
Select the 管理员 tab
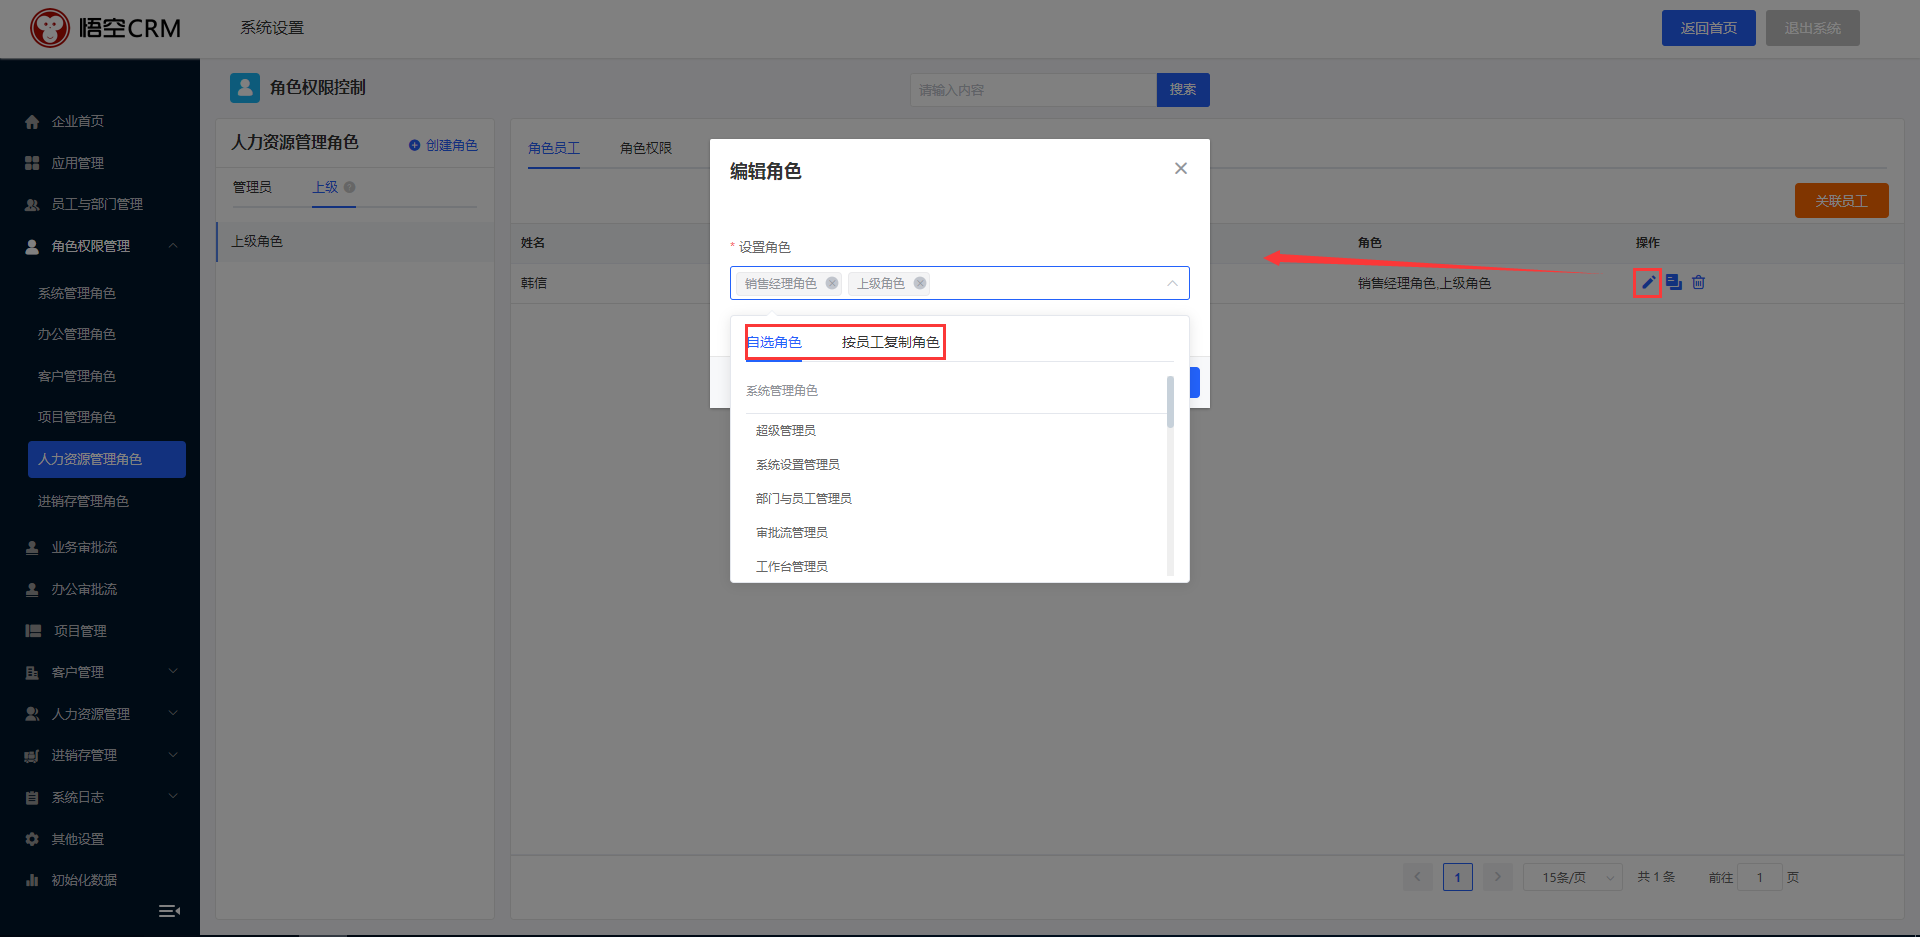(x=252, y=187)
